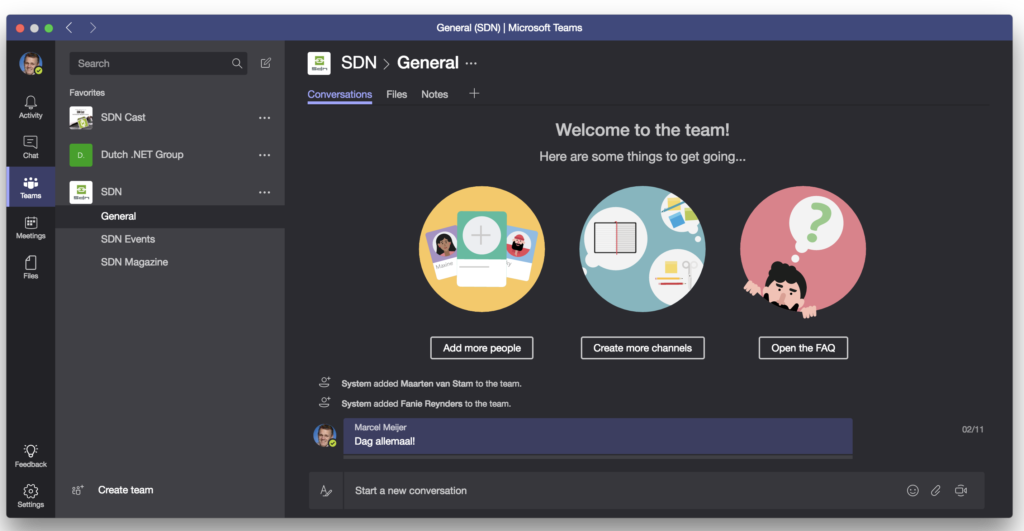Open more options for Dutch .NET Group
The height and width of the screenshot is (531, 1024).
(264, 155)
